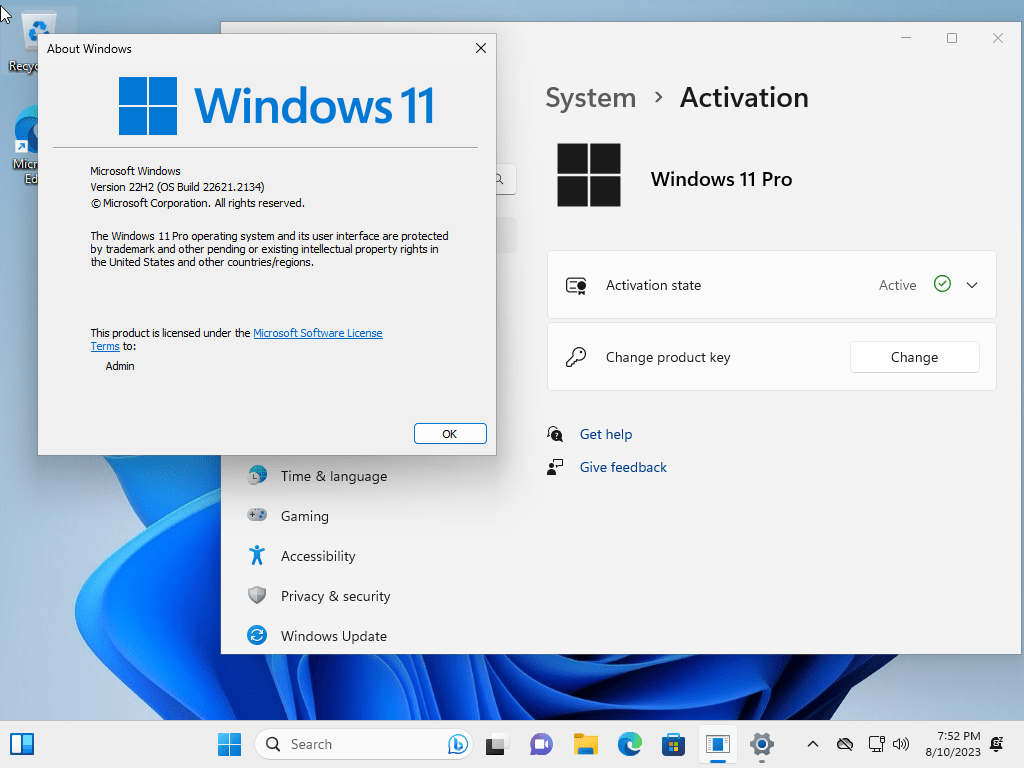Click the Gaming controller icon
Image resolution: width=1024 pixels, height=768 pixels.
coord(257,515)
